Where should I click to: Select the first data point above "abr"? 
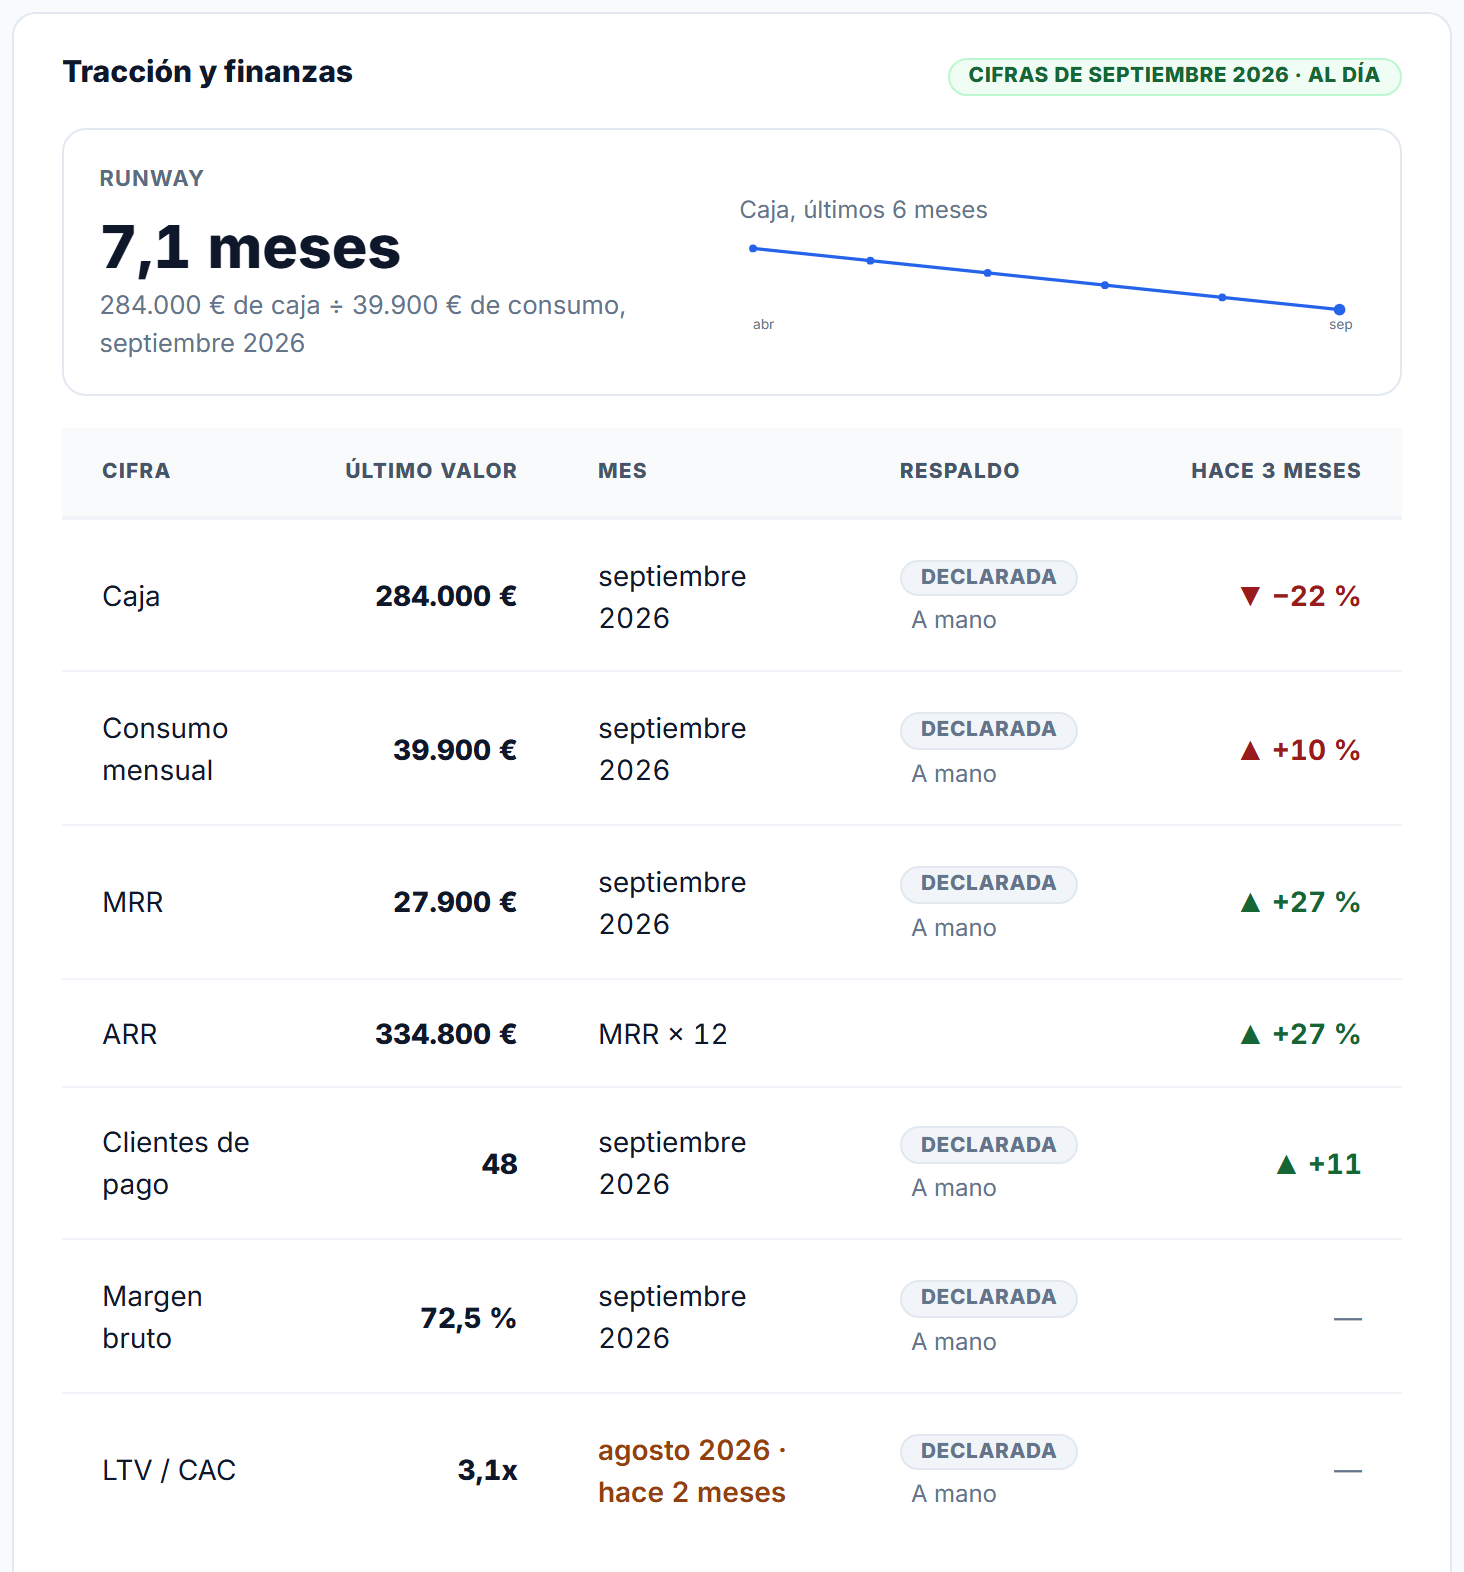[753, 249]
